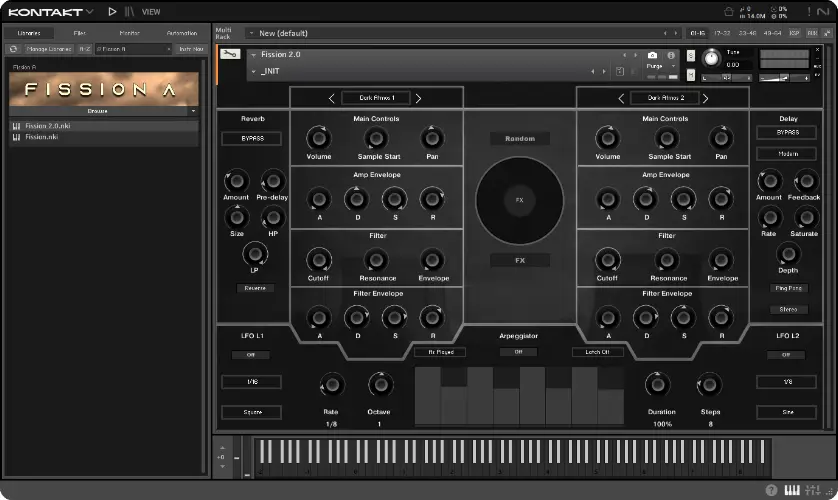Viewport: 838px width, 500px height.
Task: Toggle the on-screen keyboard icon
Action: (x=791, y=490)
